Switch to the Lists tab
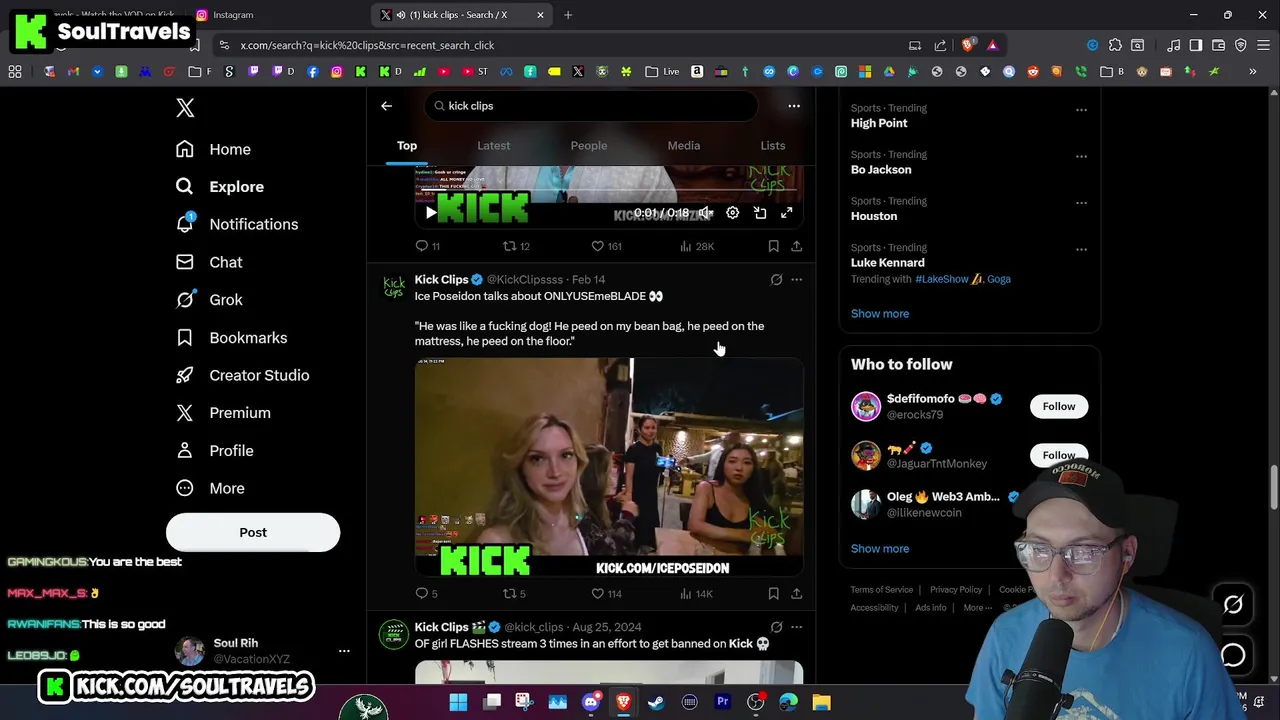Screen dimensions: 1280x720 coord(773,146)
